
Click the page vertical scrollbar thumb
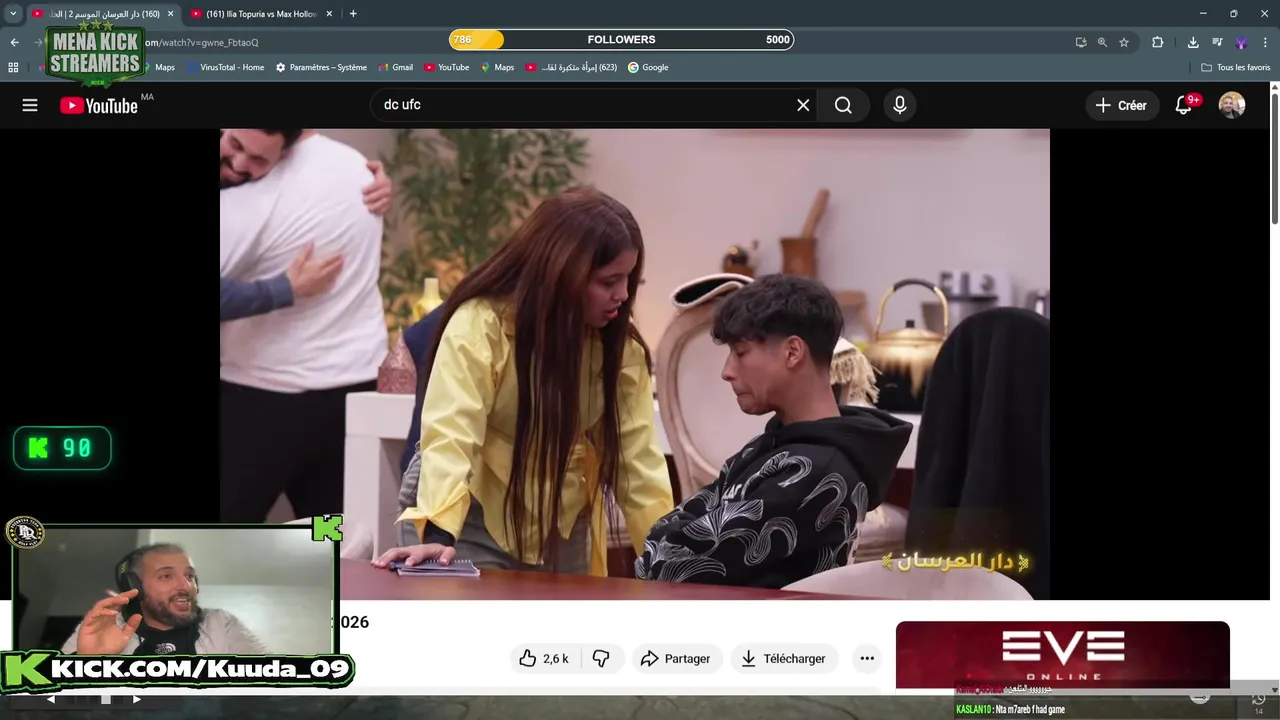click(x=1274, y=160)
